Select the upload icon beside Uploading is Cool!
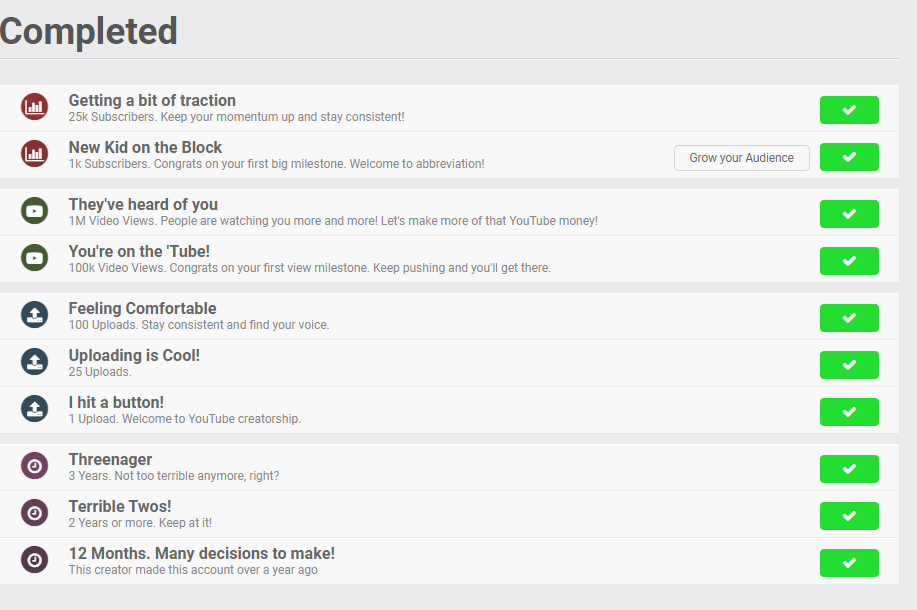Screen dimensions: 917x610 (35, 362)
